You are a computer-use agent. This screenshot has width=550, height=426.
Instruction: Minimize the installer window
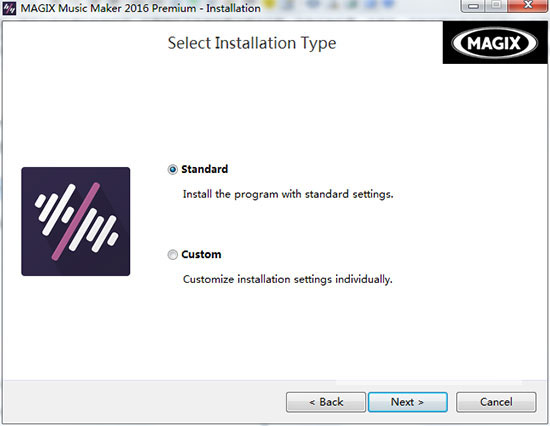(x=473, y=5)
